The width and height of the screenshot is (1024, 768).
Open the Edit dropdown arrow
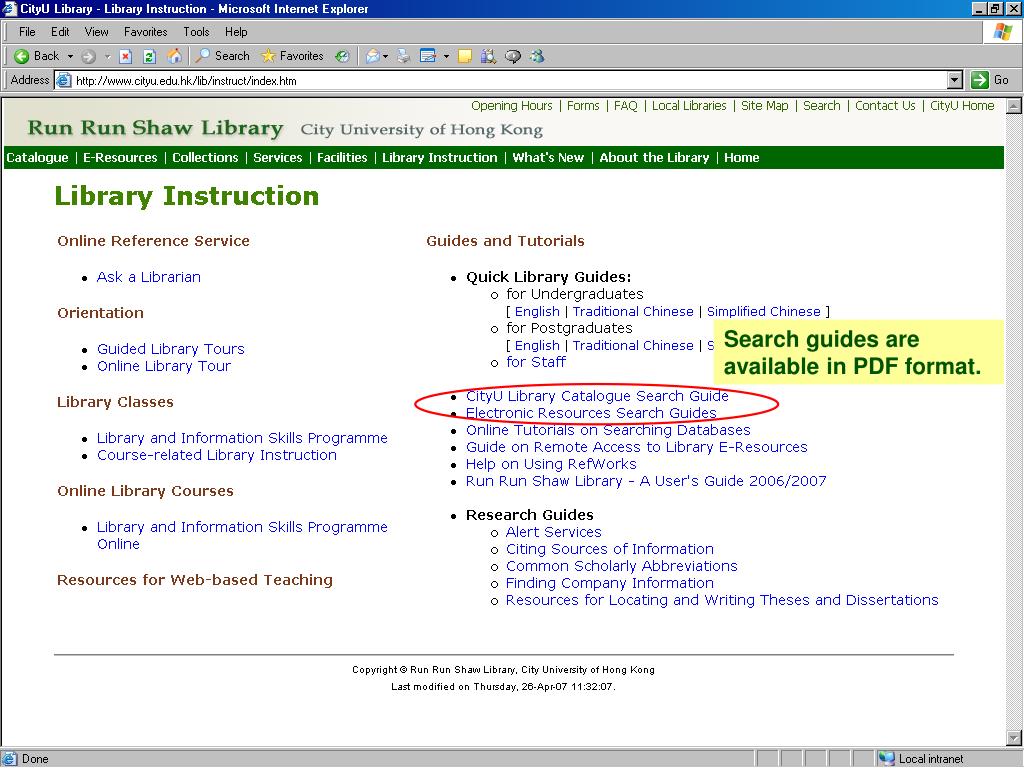tap(446, 57)
